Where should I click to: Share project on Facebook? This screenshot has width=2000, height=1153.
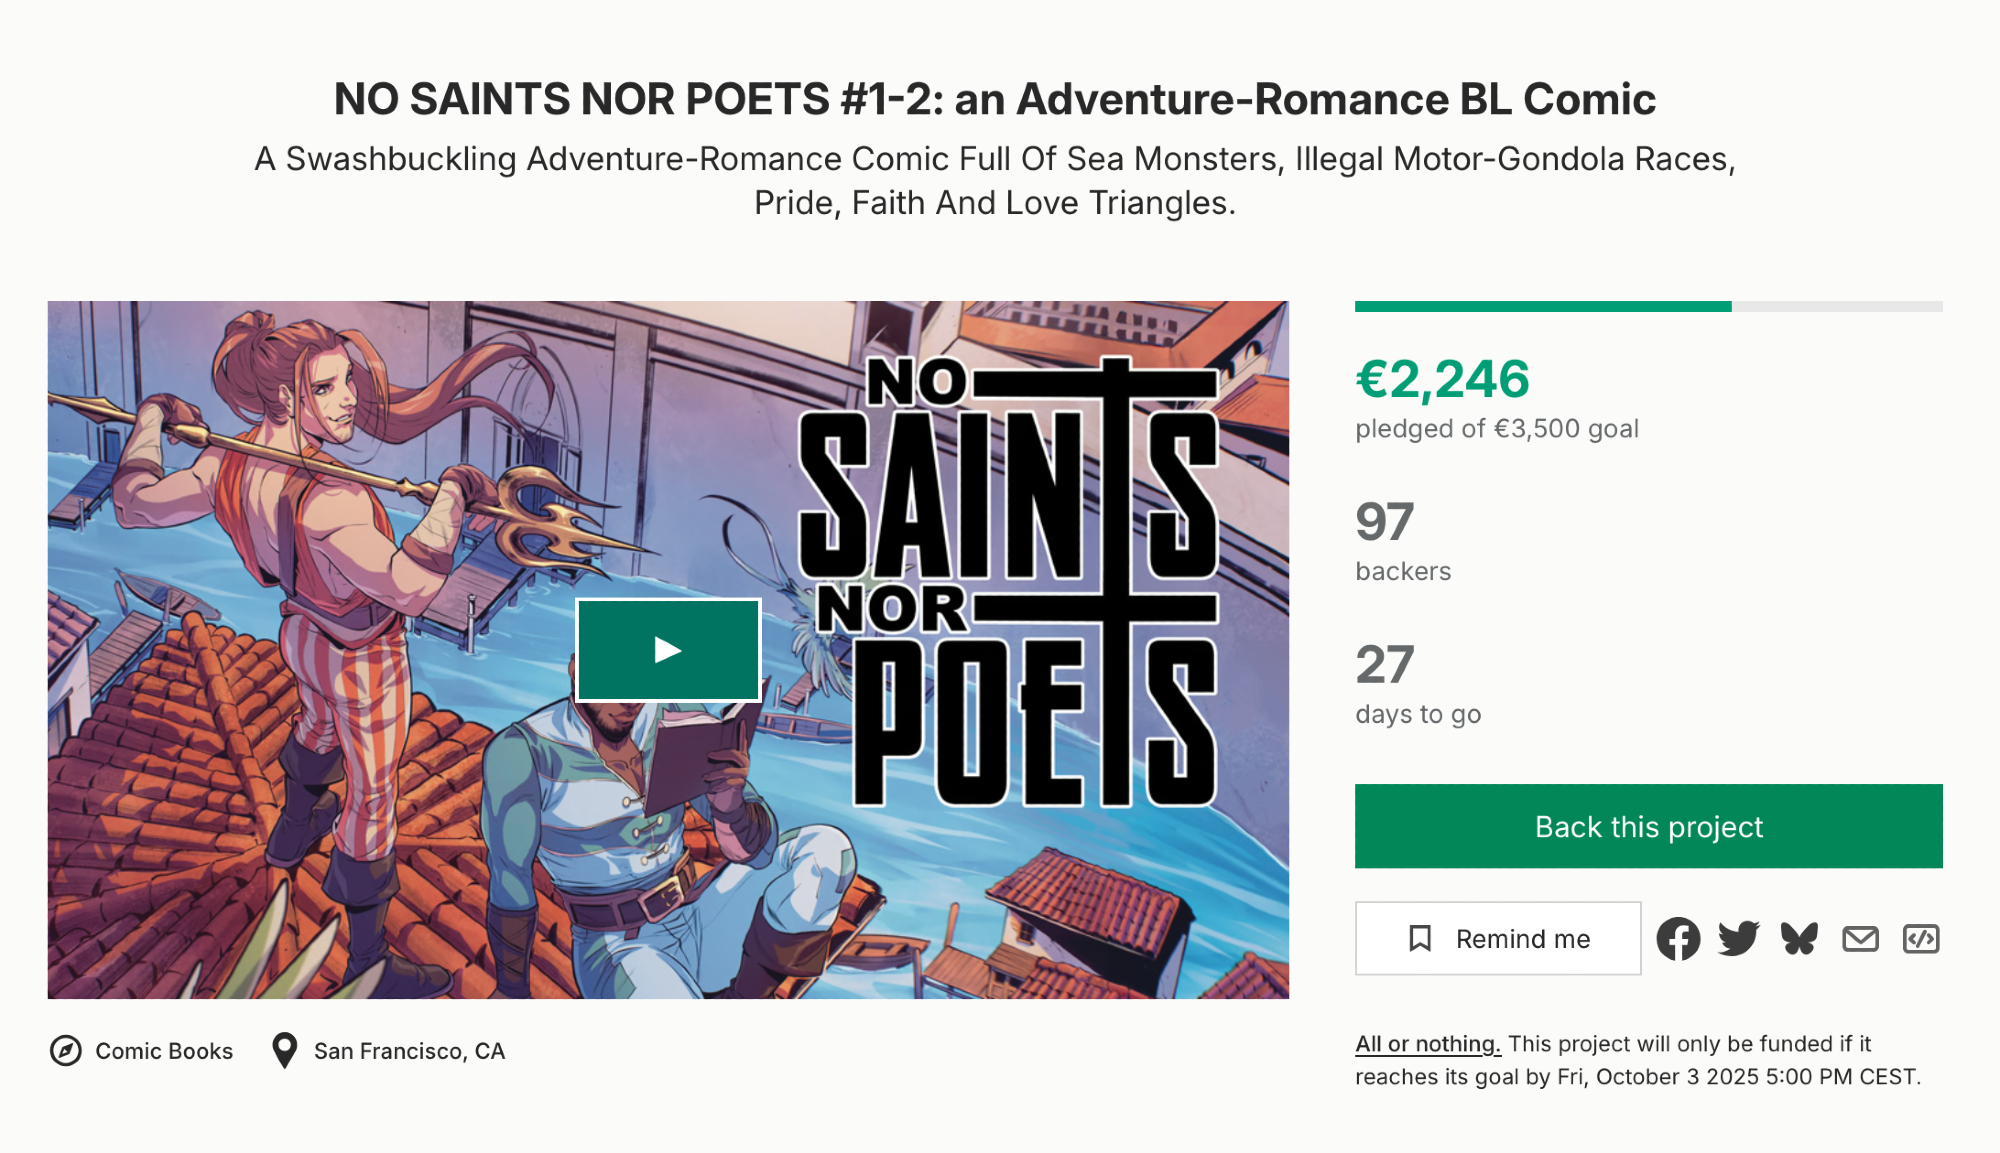1678,939
